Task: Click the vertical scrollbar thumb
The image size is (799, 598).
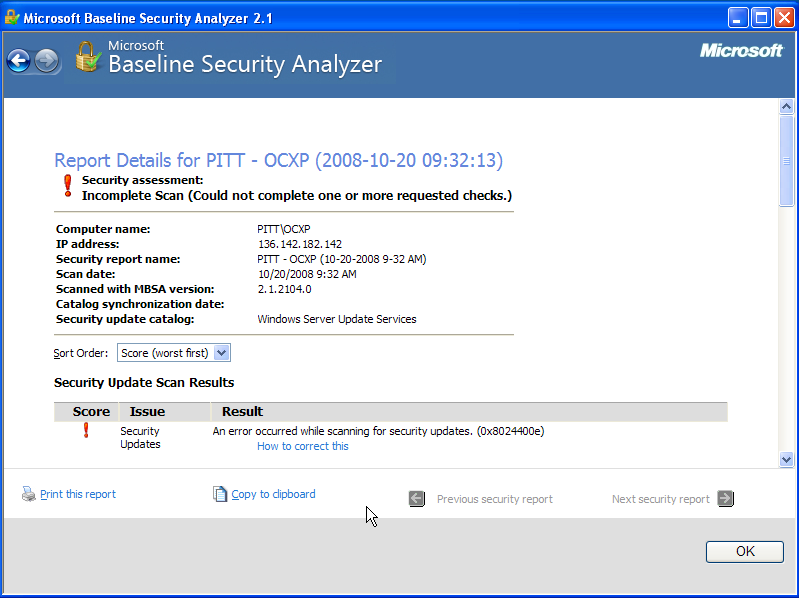Action: 786,161
